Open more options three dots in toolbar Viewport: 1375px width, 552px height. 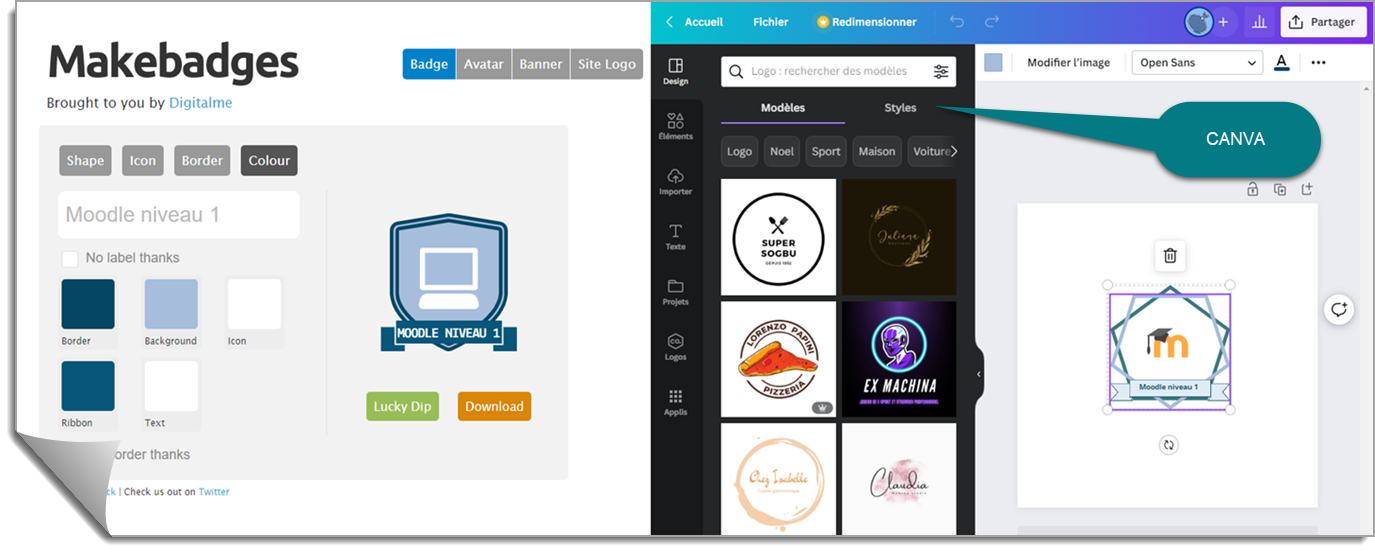pos(1318,62)
